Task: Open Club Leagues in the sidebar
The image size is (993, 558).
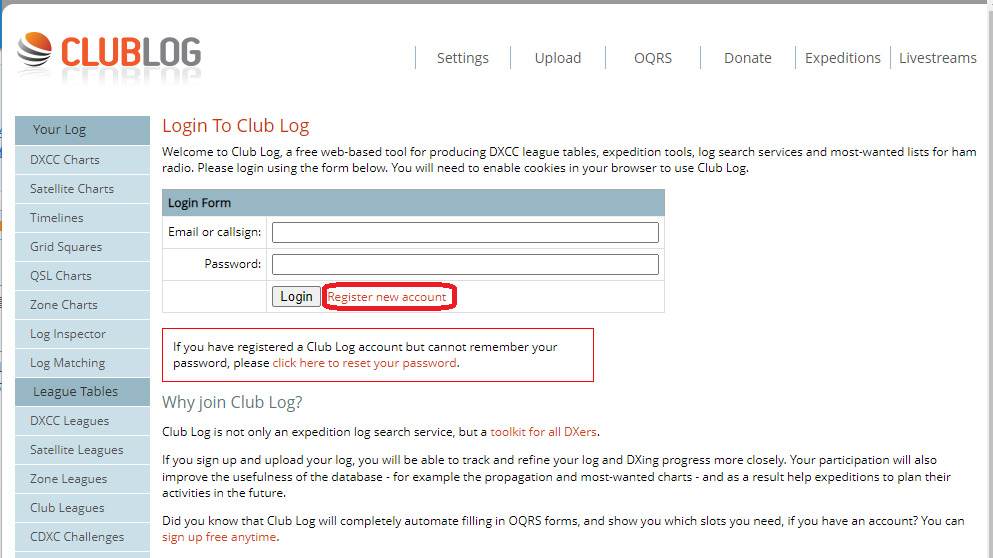Action: tap(82, 508)
